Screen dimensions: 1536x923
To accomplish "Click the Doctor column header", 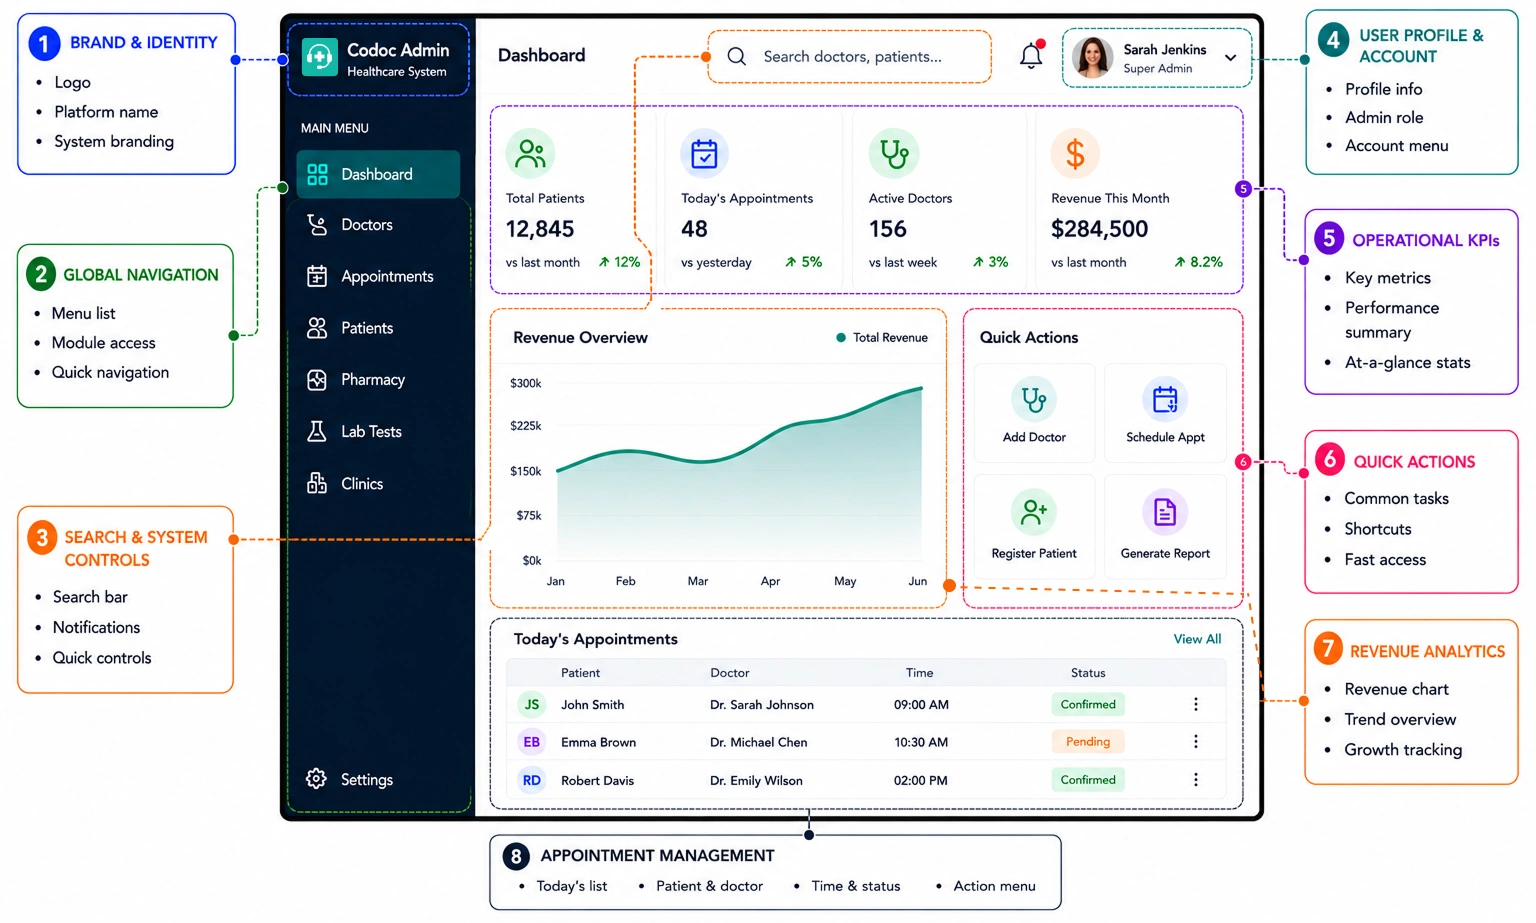I will (729, 673).
